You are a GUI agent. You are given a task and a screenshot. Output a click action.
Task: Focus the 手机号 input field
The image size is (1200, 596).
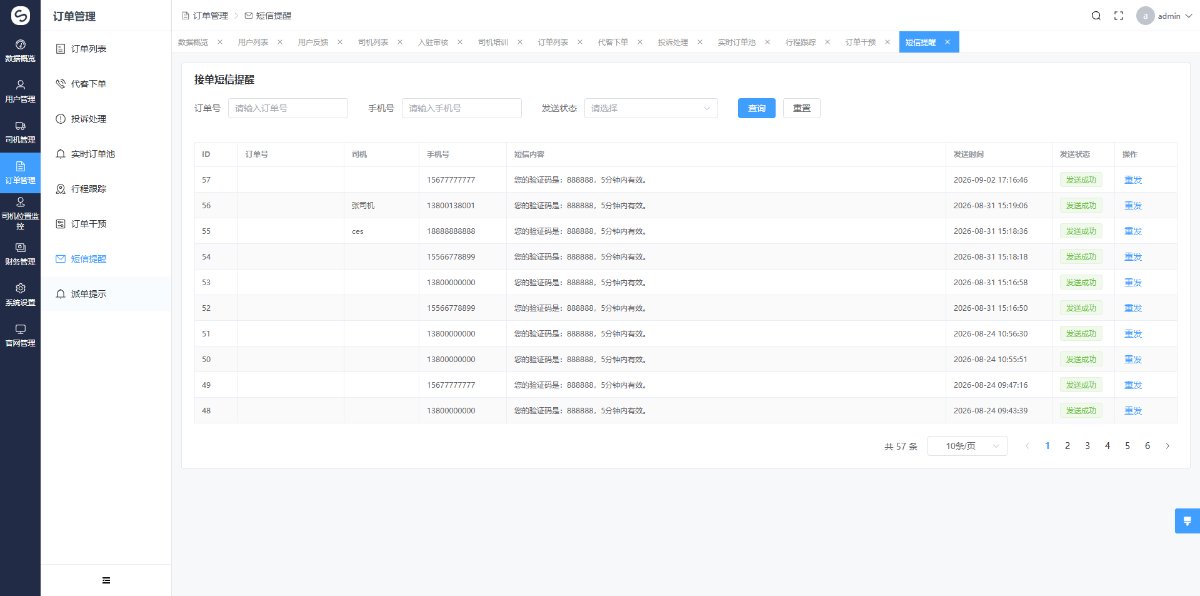coord(462,108)
